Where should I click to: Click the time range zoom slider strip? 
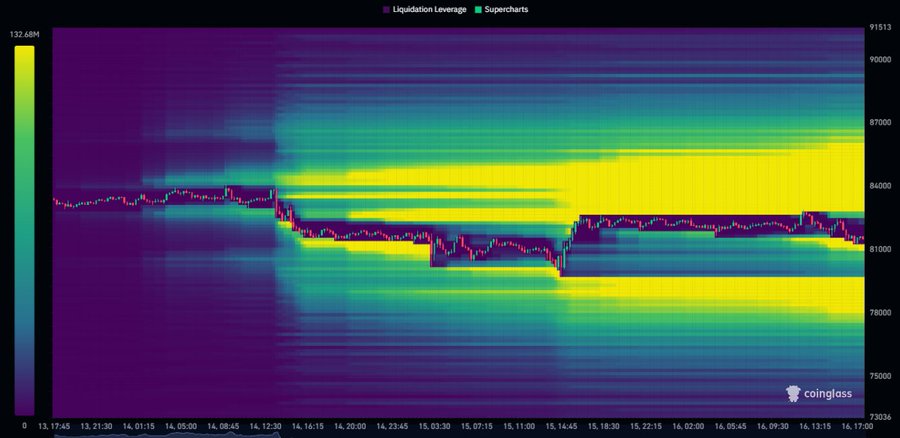pyautogui.click(x=458, y=435)
